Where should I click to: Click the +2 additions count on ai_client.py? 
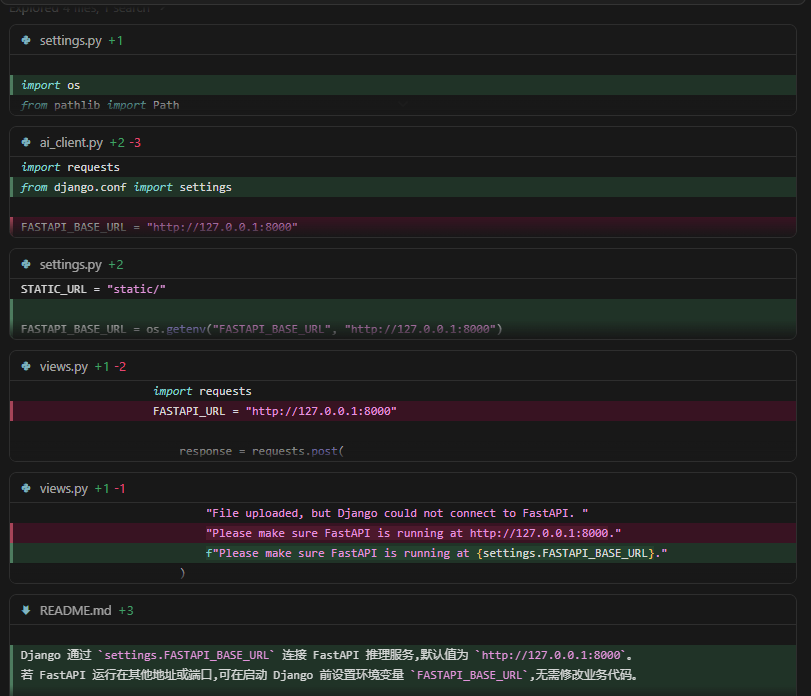click(117, 142)
